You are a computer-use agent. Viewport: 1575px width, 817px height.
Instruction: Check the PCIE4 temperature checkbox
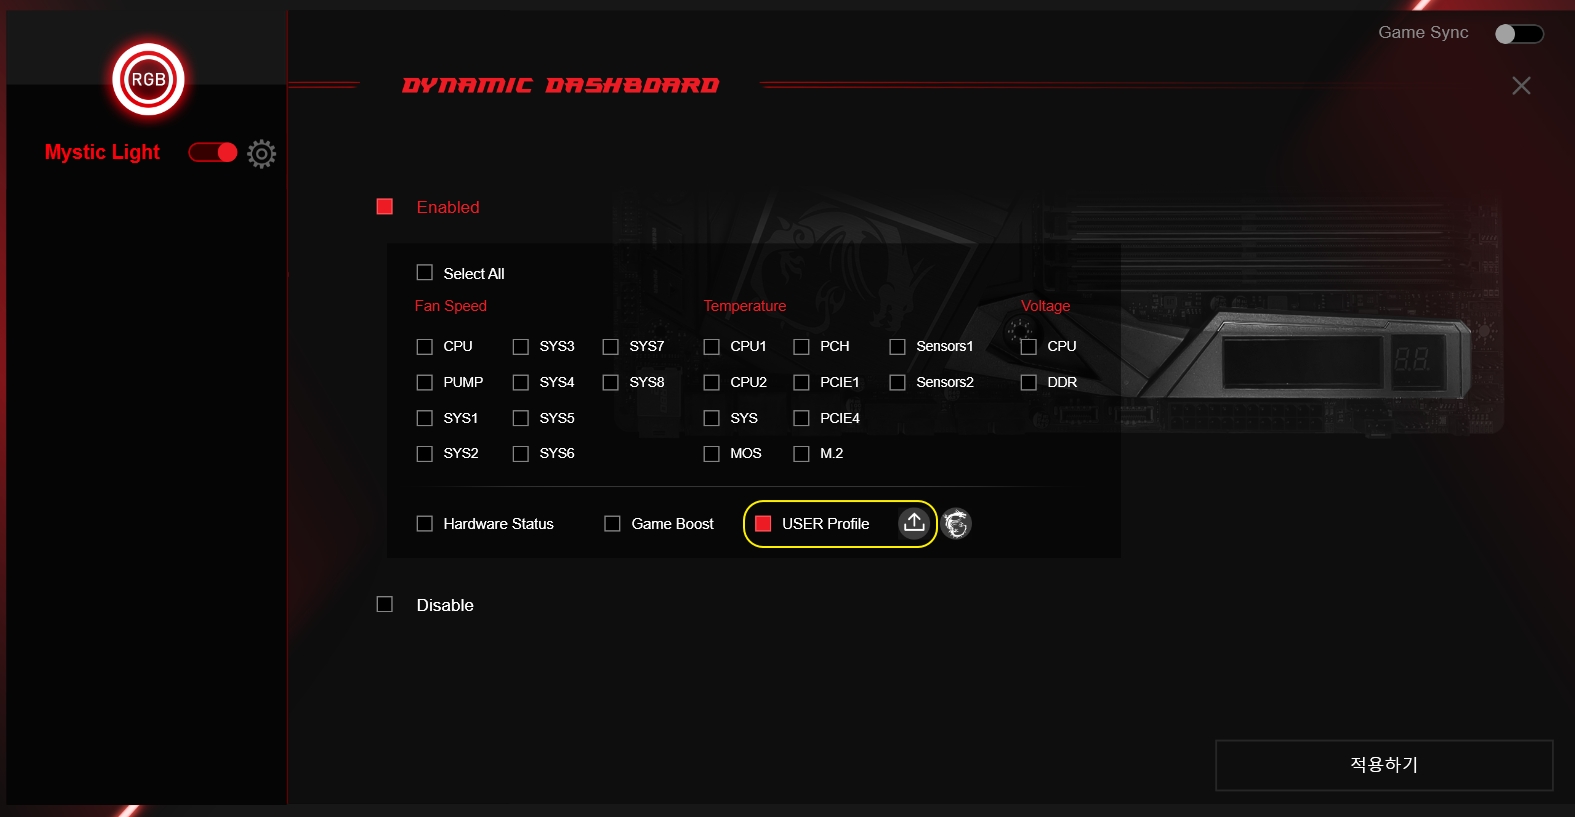pyautogui.click(x=802, y=418)
